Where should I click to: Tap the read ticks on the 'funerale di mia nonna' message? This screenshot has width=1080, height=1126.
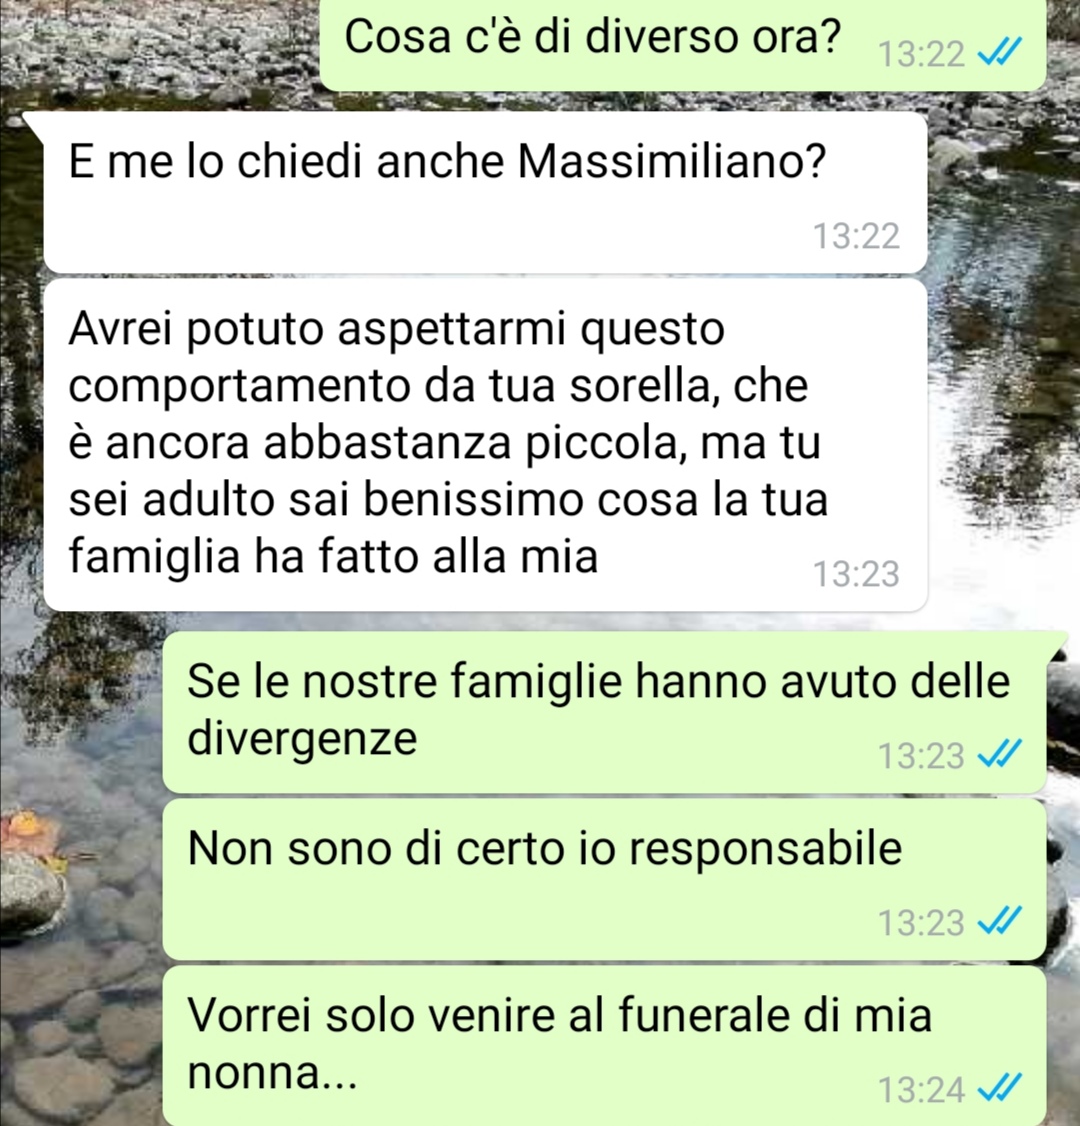pos(1000,1089)
